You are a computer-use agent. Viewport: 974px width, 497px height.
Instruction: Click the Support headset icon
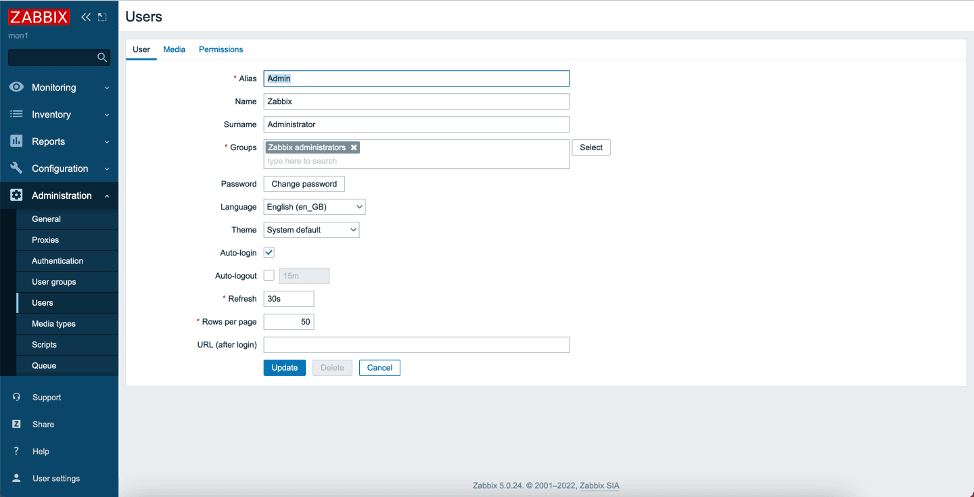[17, 398]
